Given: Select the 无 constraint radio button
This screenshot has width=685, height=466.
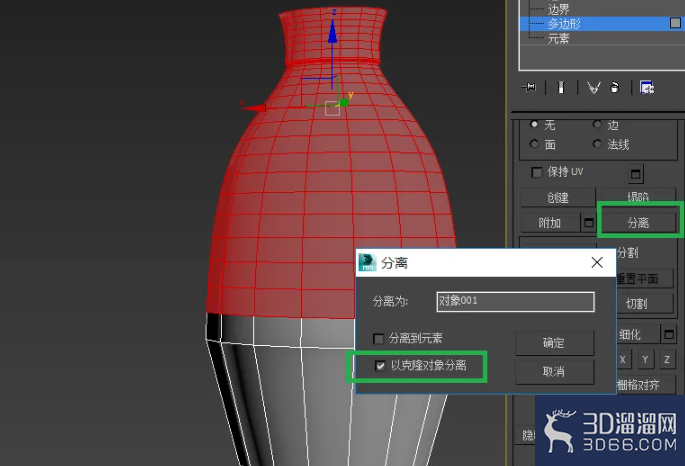Looking at the screenshot, I should pos(534,124).
